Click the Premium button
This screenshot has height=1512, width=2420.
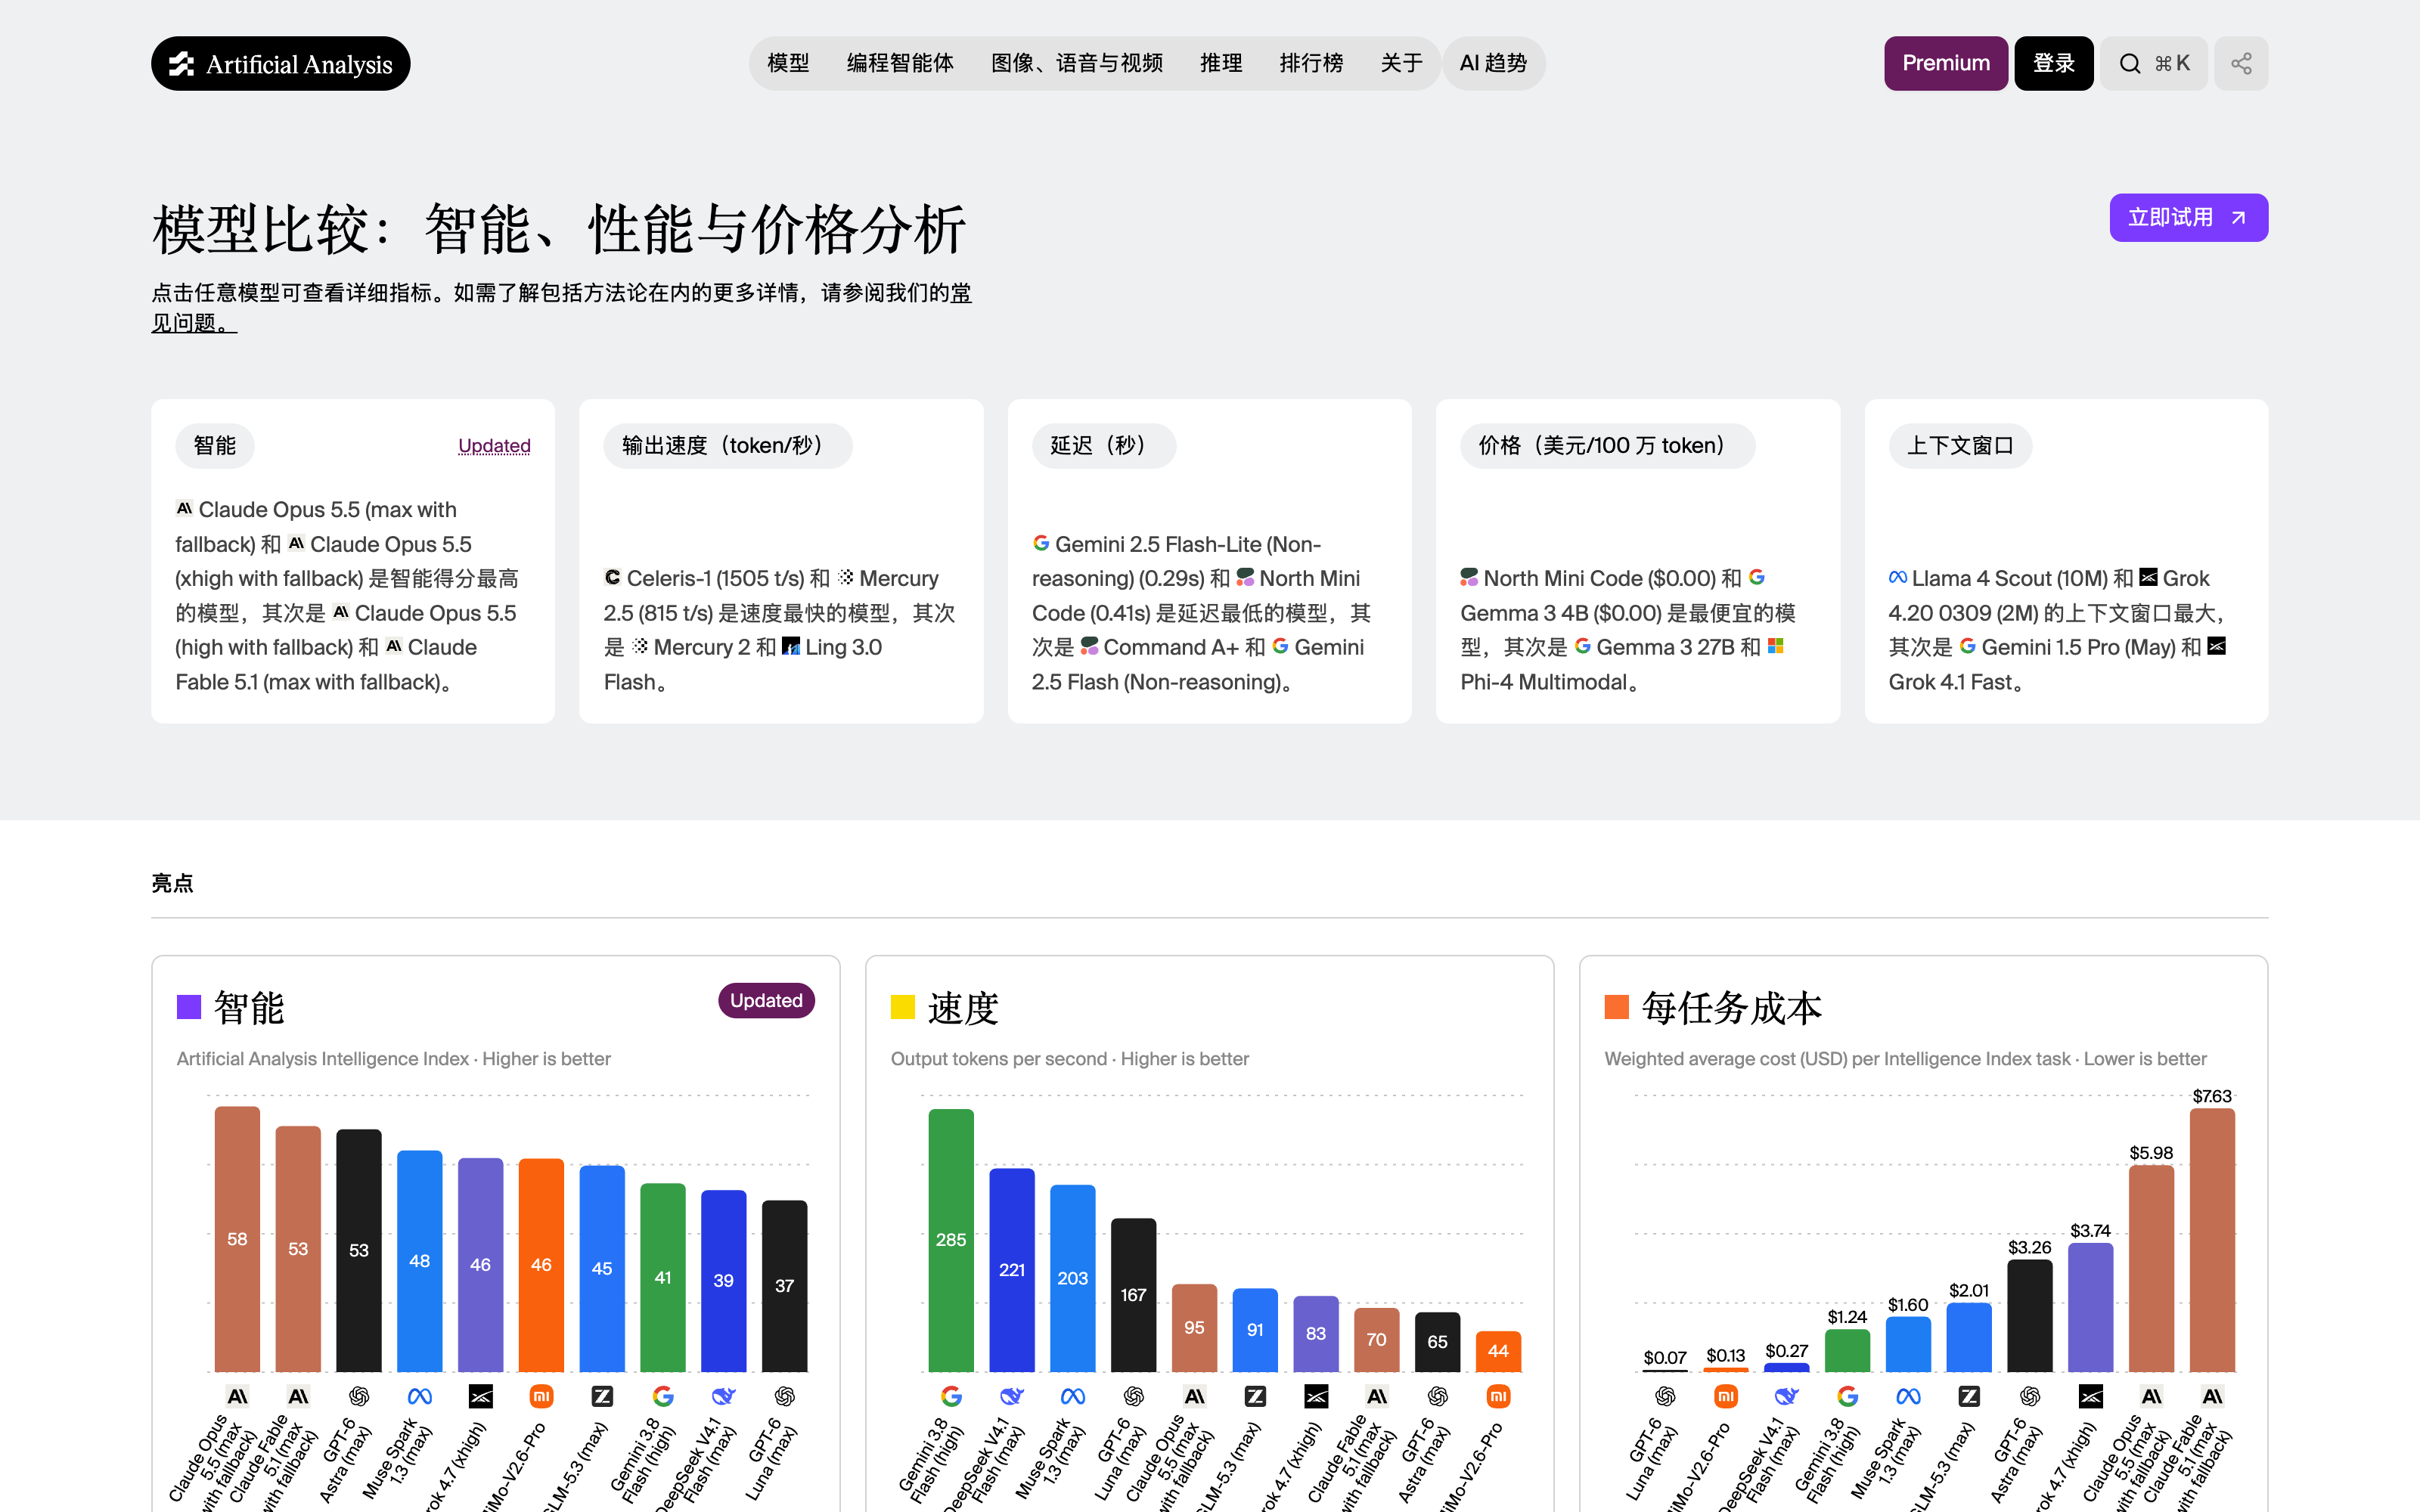coord(1946,63)
